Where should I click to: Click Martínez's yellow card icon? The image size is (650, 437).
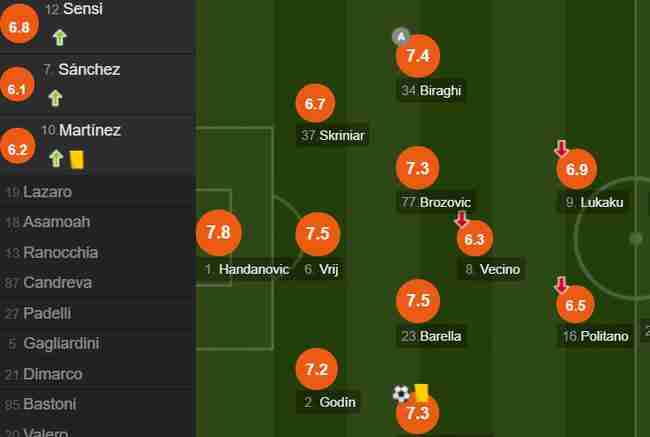[x=77, y=160]
